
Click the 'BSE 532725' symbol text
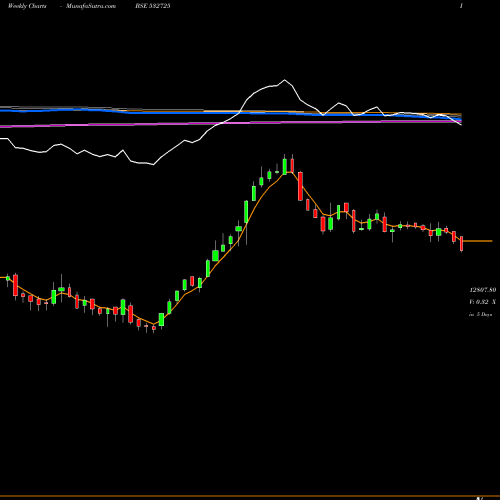153,6
